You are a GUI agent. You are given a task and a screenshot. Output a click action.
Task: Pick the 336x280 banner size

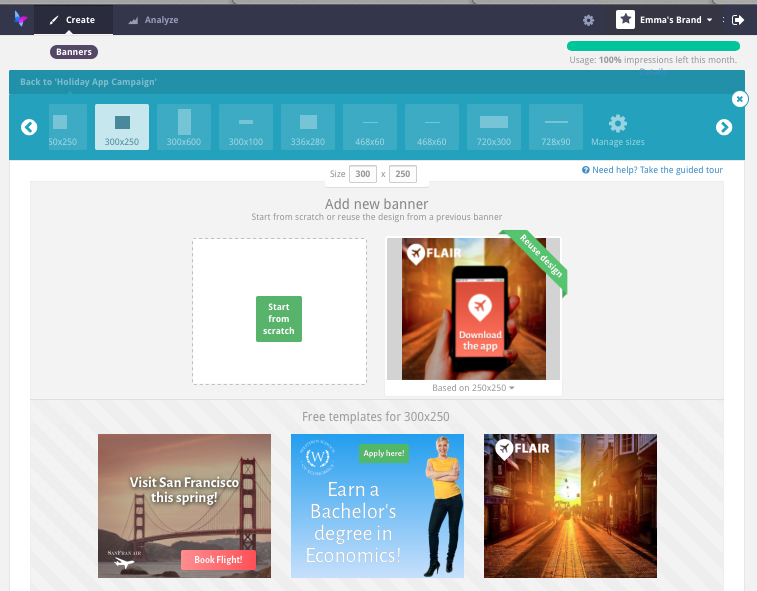point(308,127)
